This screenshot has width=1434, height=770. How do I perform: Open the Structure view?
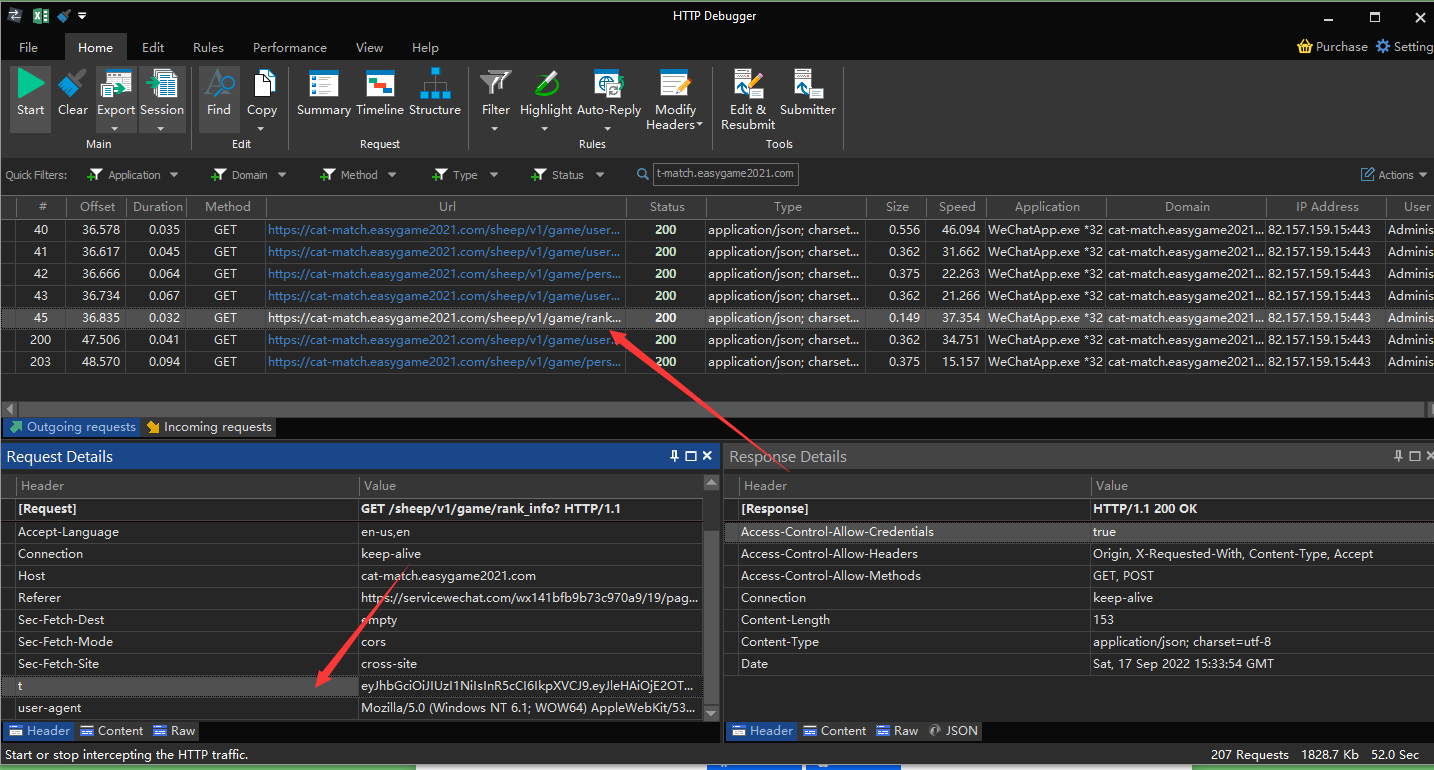(x=435, y=92)
